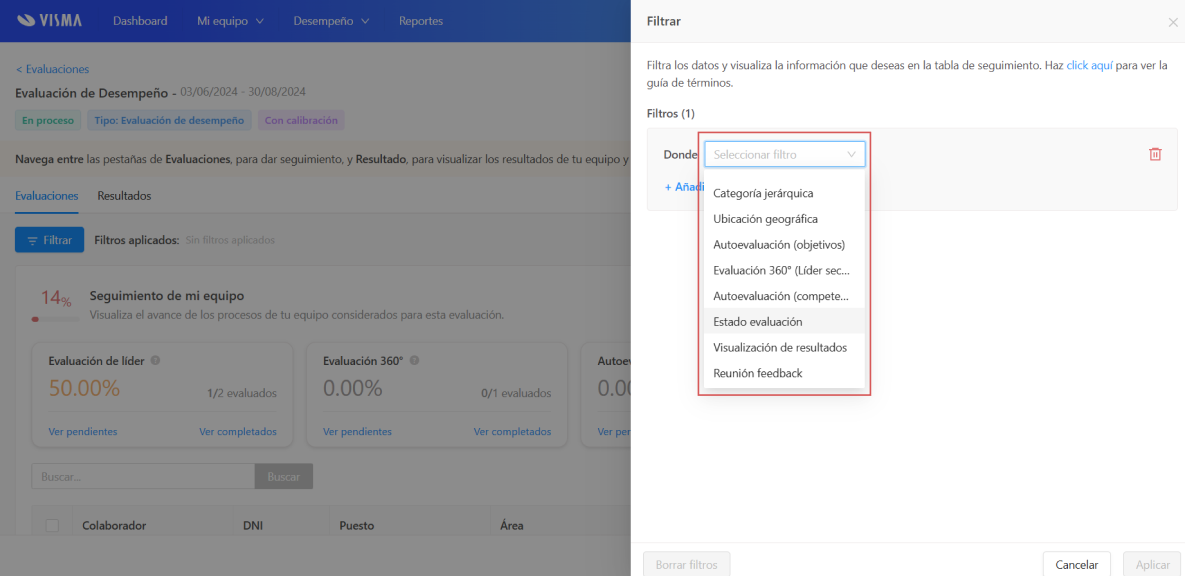Click the Buscar... search input field
The width and height of the screenshot is (1185, 576).
(144, 476)
